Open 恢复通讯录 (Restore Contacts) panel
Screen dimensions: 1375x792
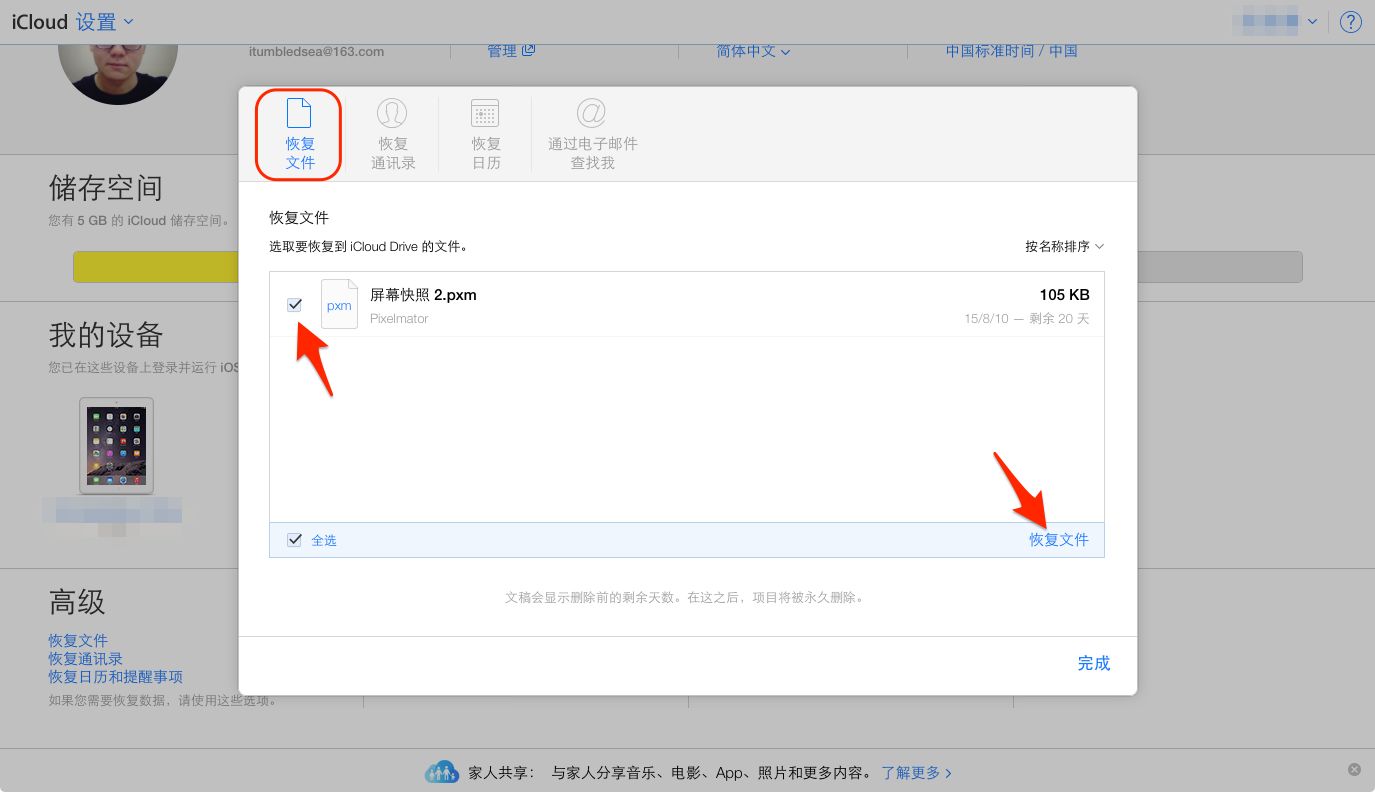tap(392, 133)
